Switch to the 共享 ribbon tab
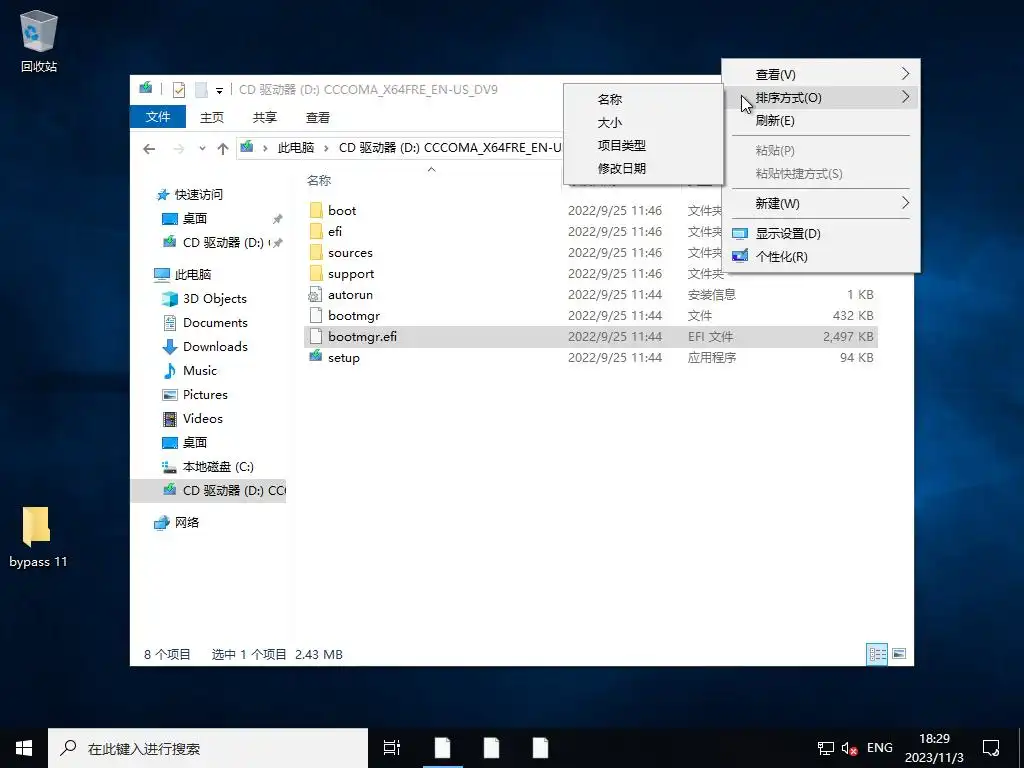This screenshot has width=1024, height=768. point(264,117)
